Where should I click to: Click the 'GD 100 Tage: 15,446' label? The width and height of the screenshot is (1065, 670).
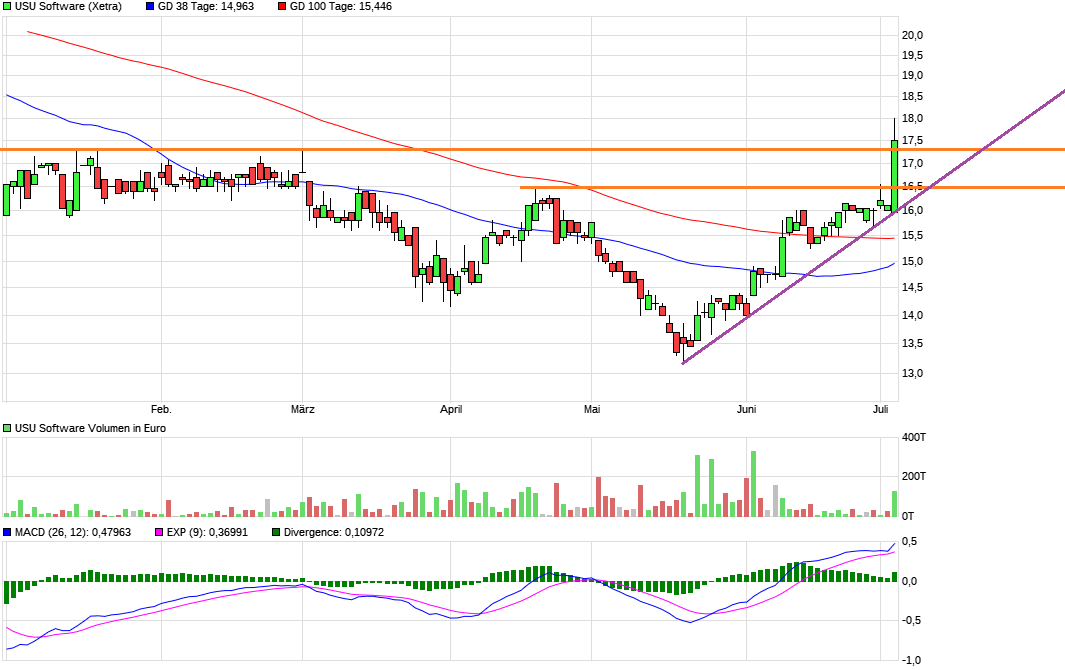click(341, 6)
